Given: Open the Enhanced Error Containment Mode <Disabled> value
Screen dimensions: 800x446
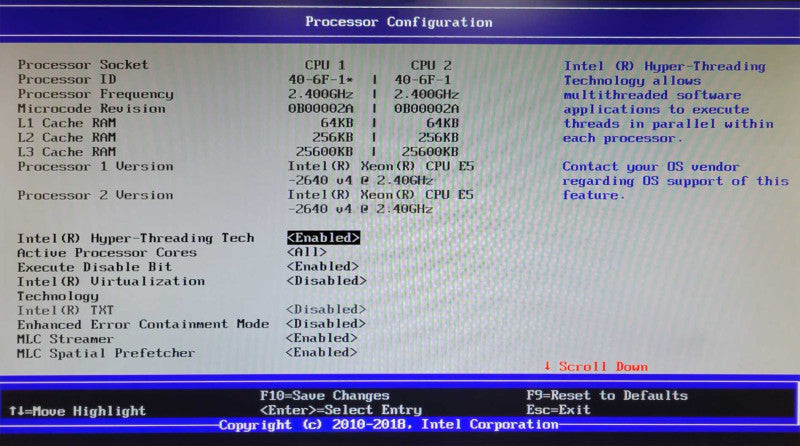Looking at the screenshot, I should [x=326, y=324].
